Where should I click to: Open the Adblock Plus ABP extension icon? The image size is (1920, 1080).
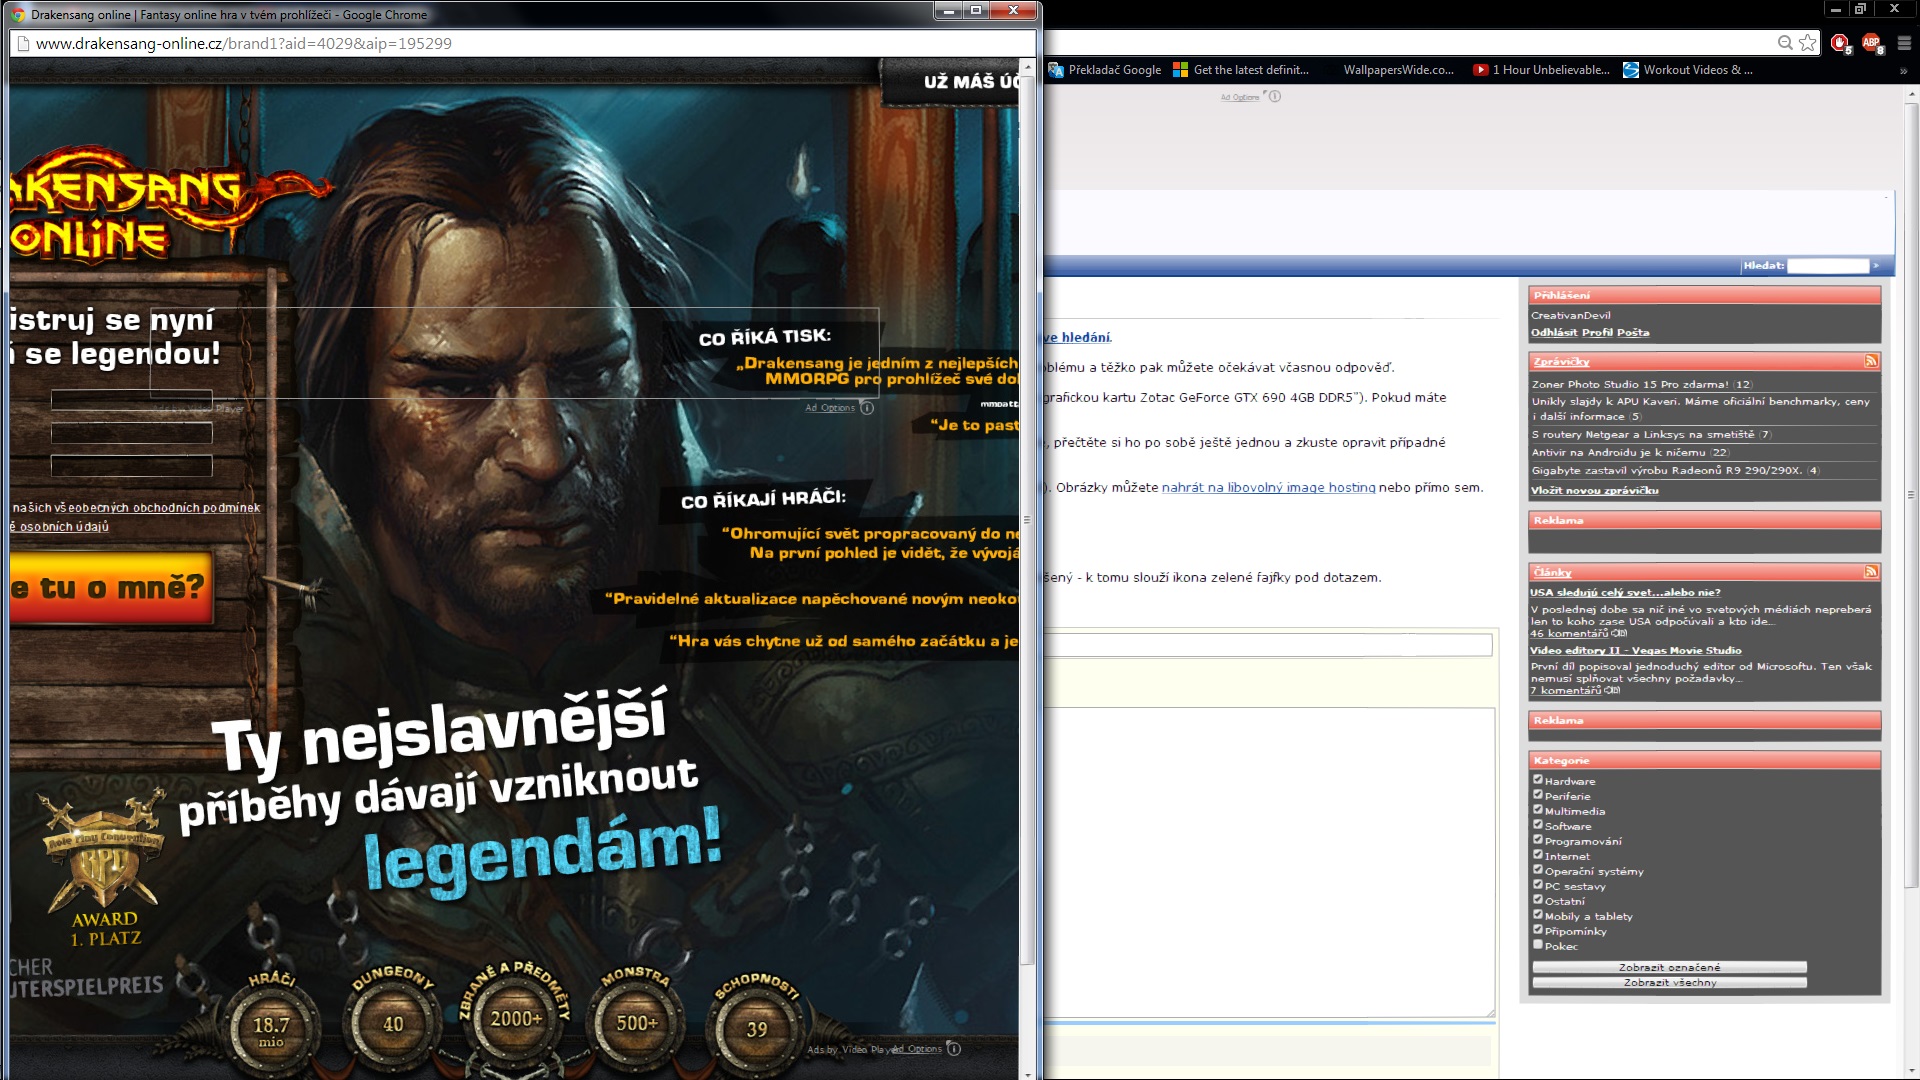pos(1872,43)
